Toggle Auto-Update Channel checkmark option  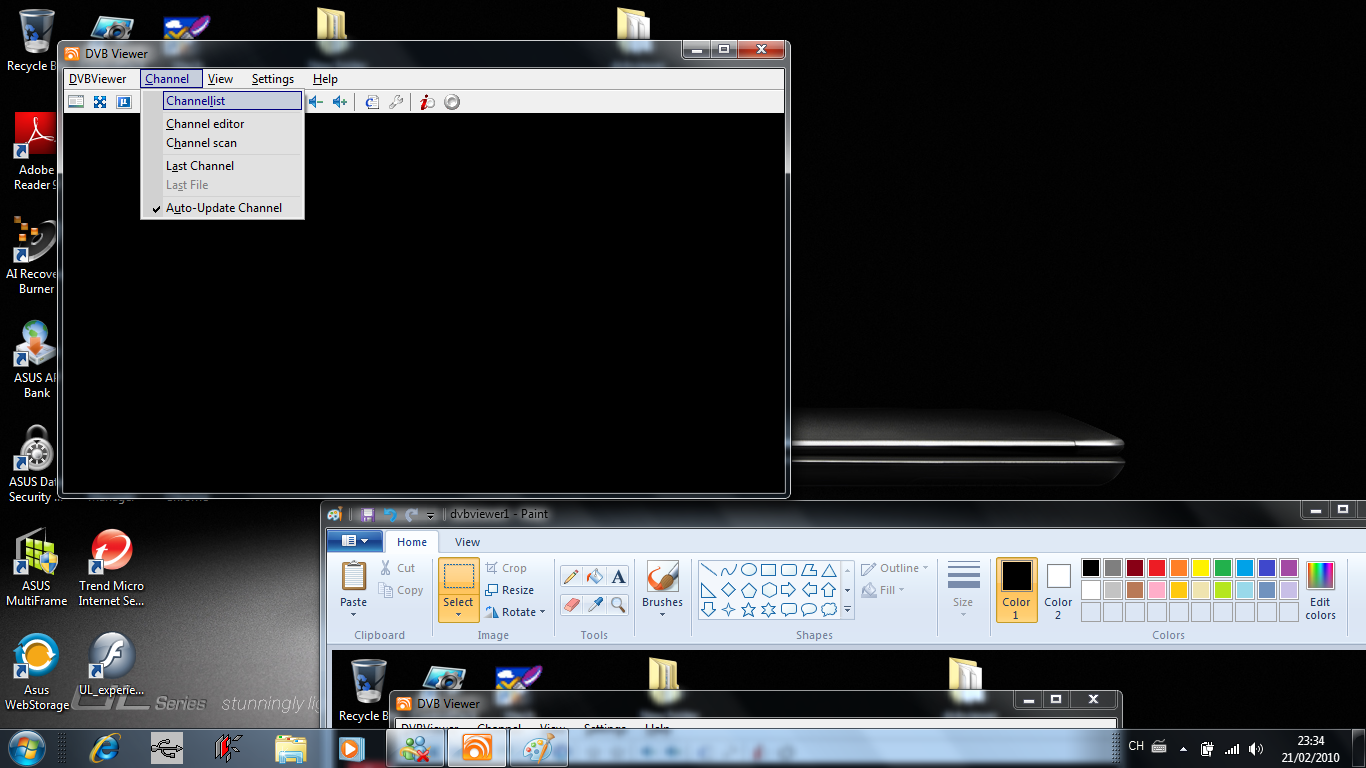223,208
